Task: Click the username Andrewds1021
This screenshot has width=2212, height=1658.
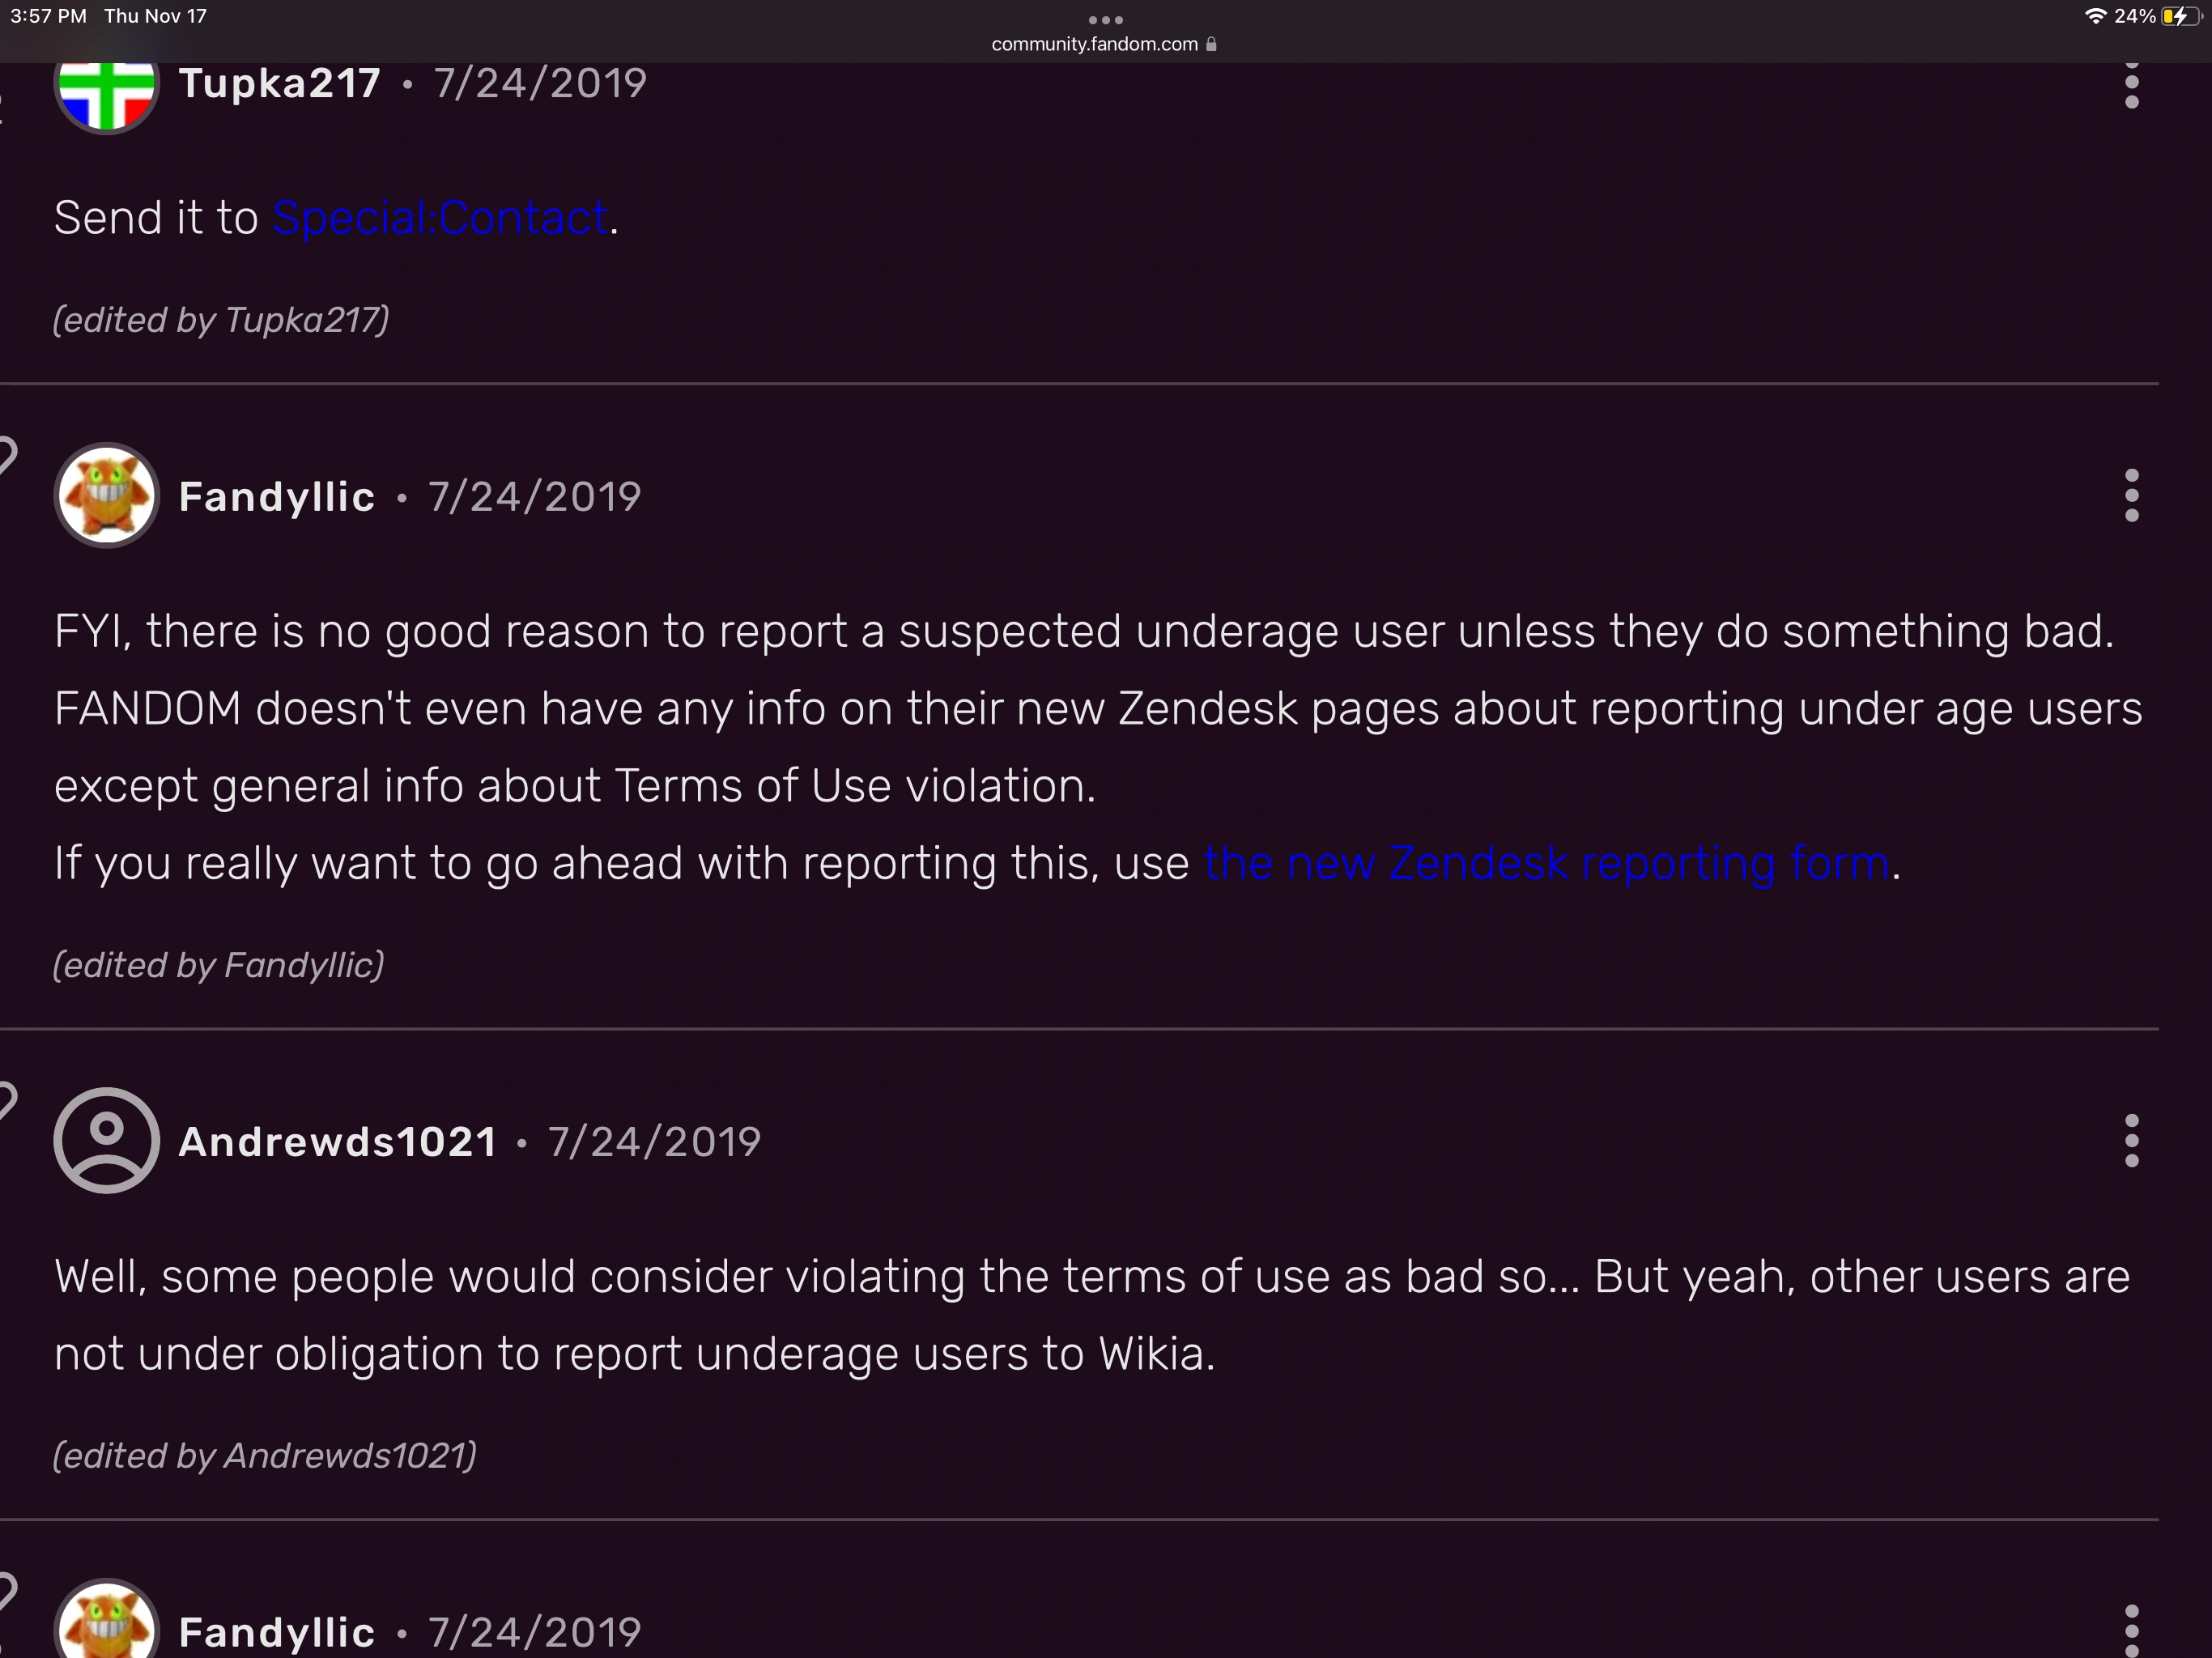Action: click(x=337, y=1141)
